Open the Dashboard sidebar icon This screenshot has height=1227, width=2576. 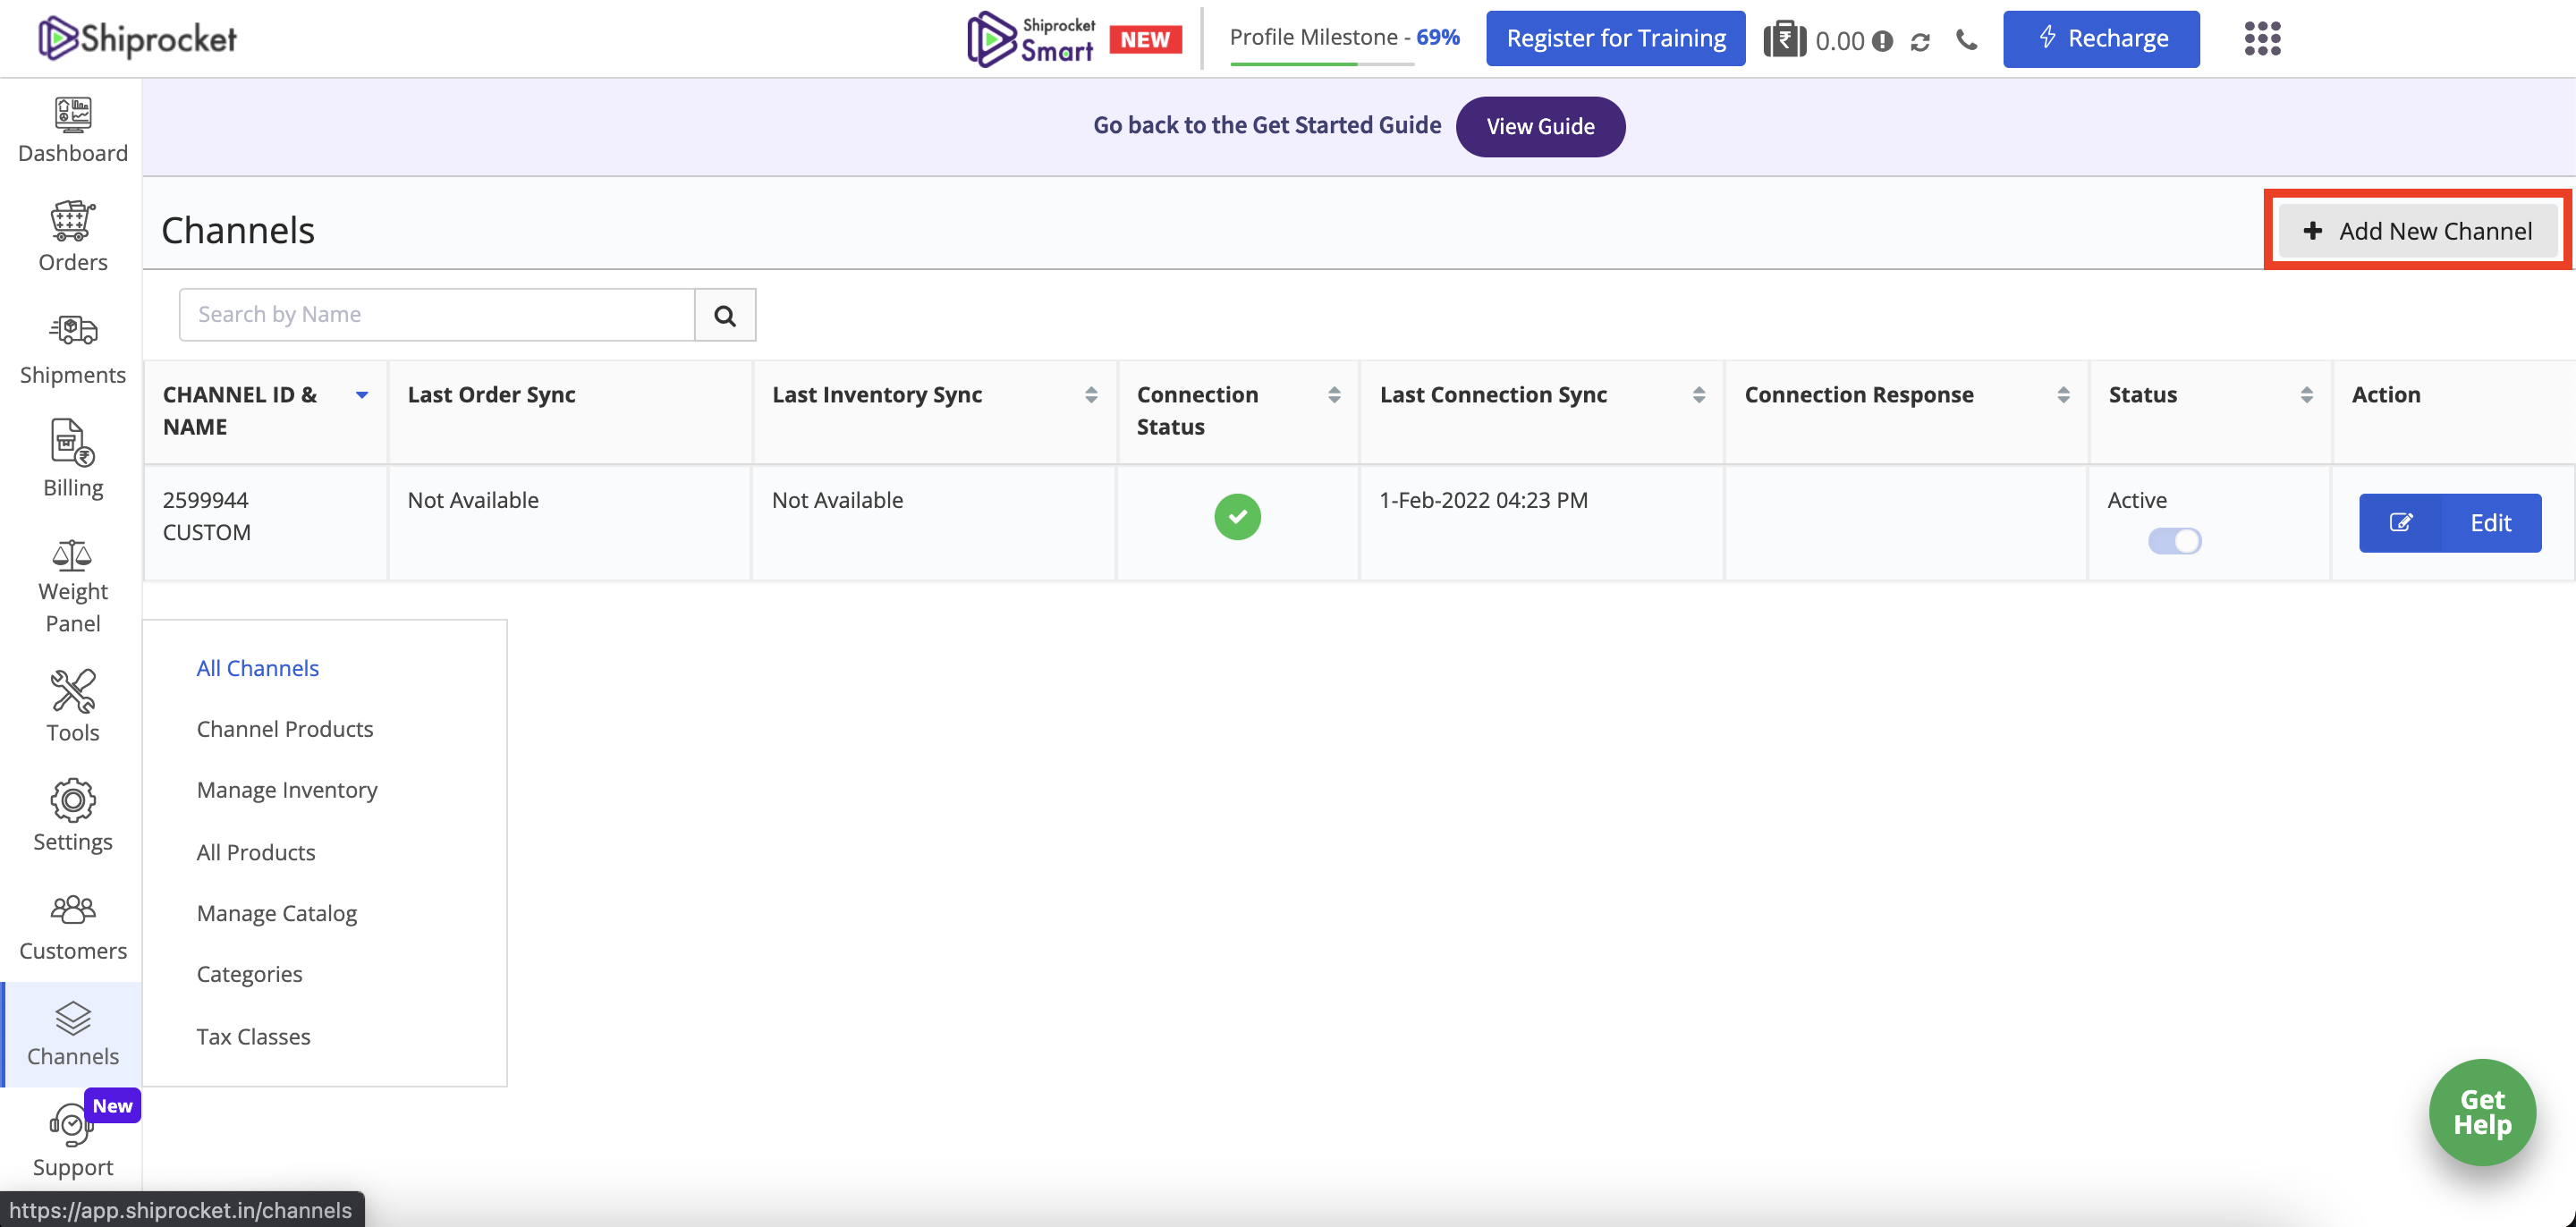[x=73, y=114]
